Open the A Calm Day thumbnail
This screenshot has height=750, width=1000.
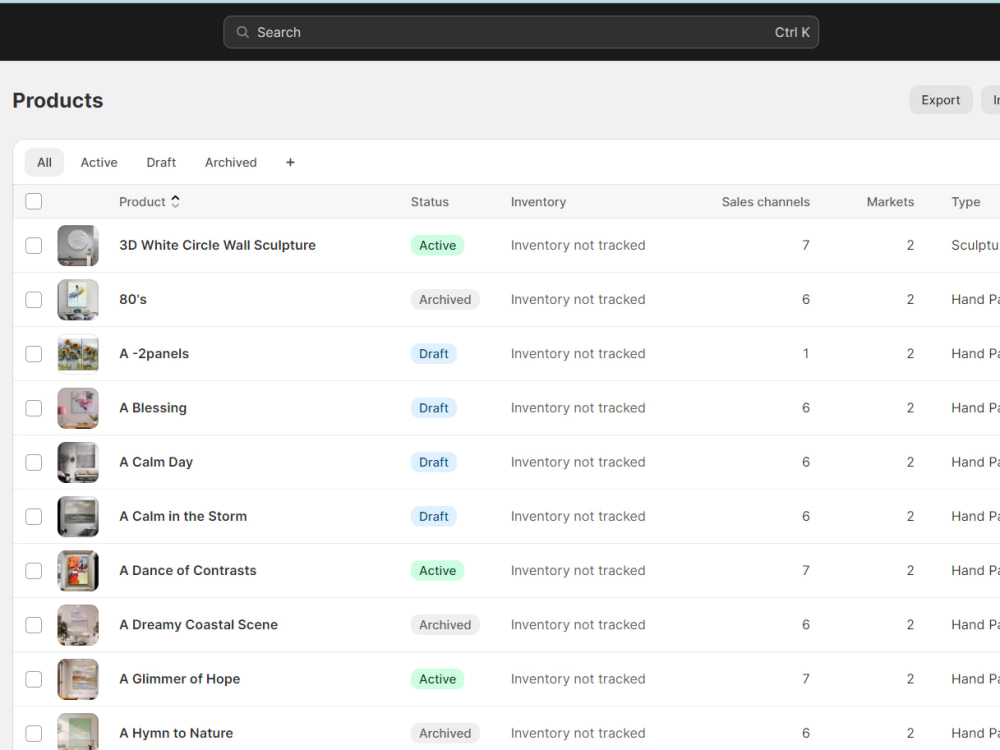[78, 462]
